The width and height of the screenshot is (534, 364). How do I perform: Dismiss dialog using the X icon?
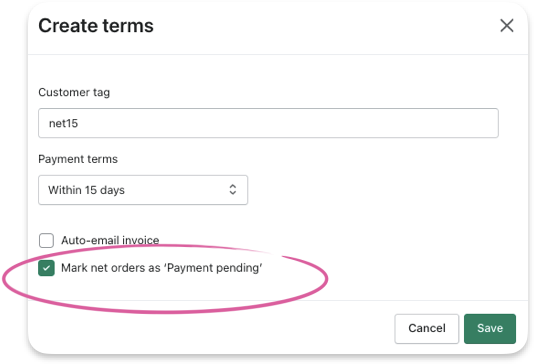point(507,26)
